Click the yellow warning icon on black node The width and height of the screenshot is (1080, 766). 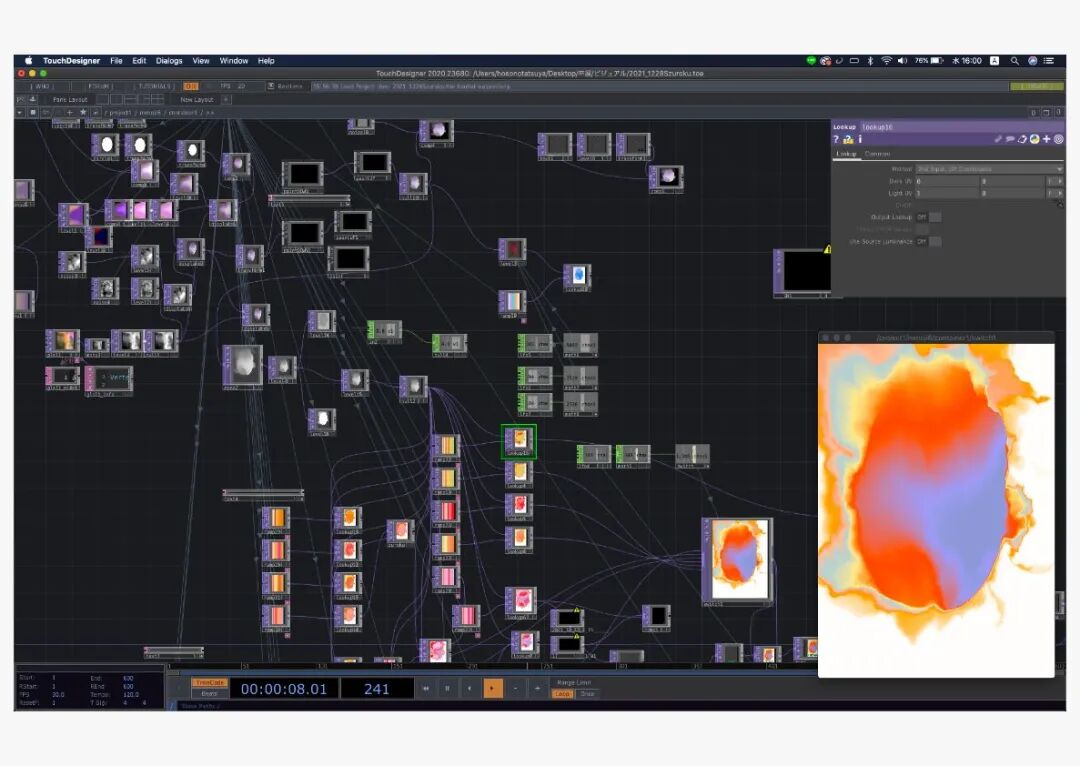[x=827, y=249]
